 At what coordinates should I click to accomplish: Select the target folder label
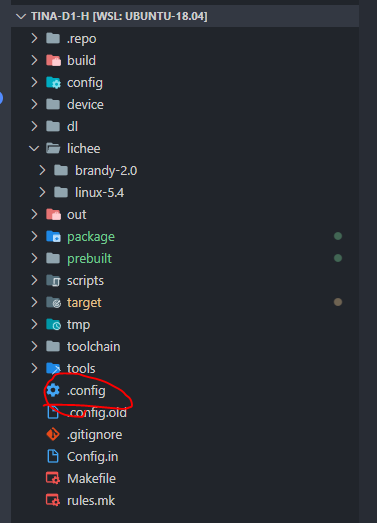coord(84,303)
